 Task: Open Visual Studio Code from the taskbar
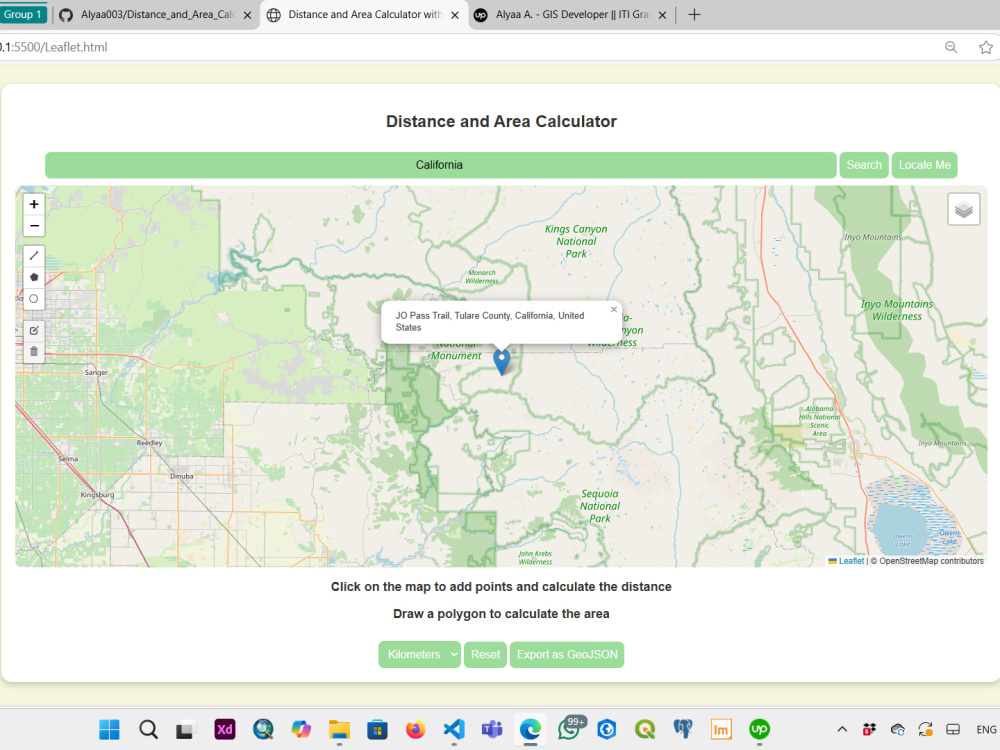pos(454,729)
